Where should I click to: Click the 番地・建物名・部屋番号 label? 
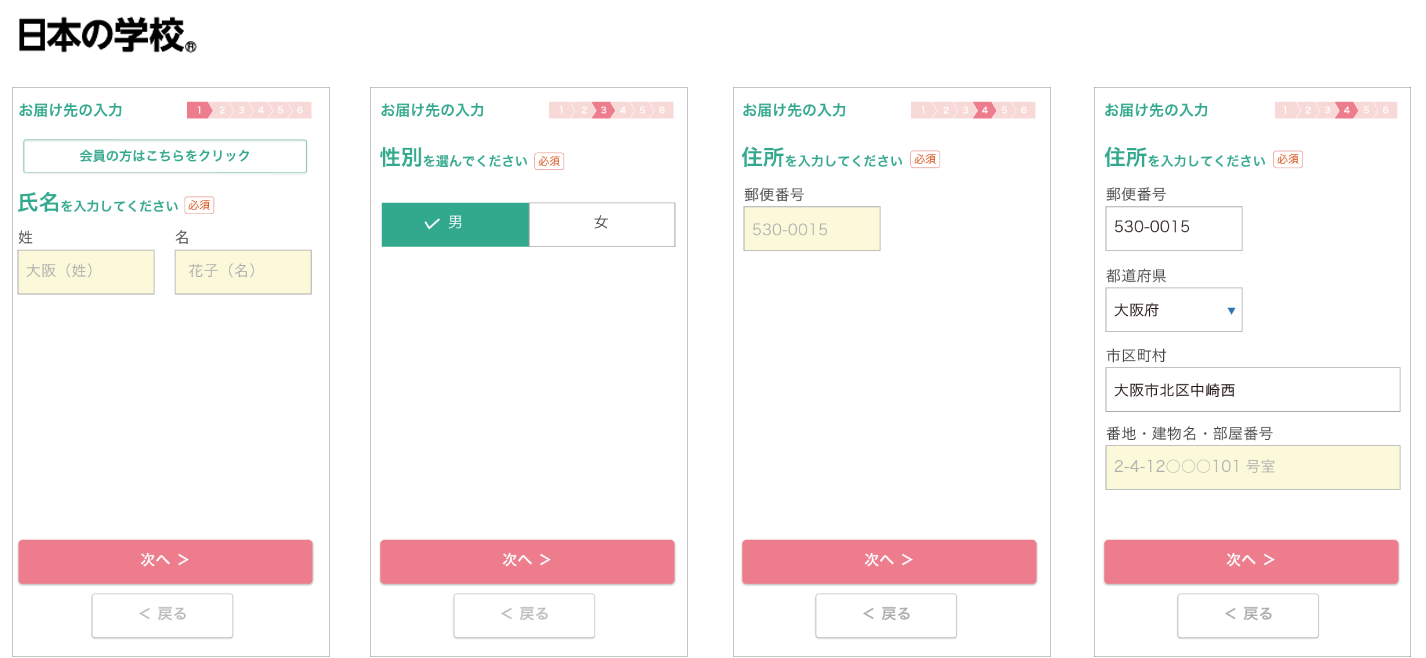[x=1189, y=434]
